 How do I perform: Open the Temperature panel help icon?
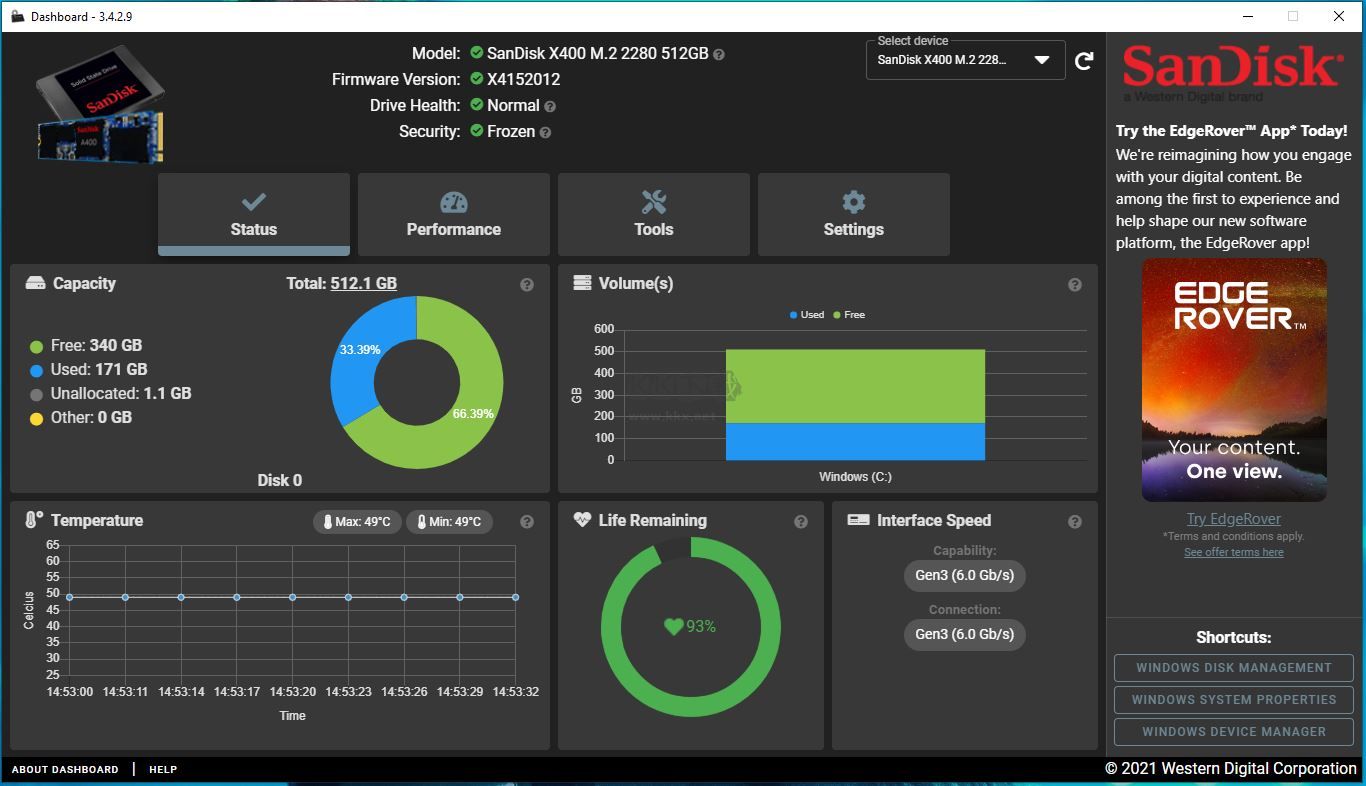tap(527, 521)
